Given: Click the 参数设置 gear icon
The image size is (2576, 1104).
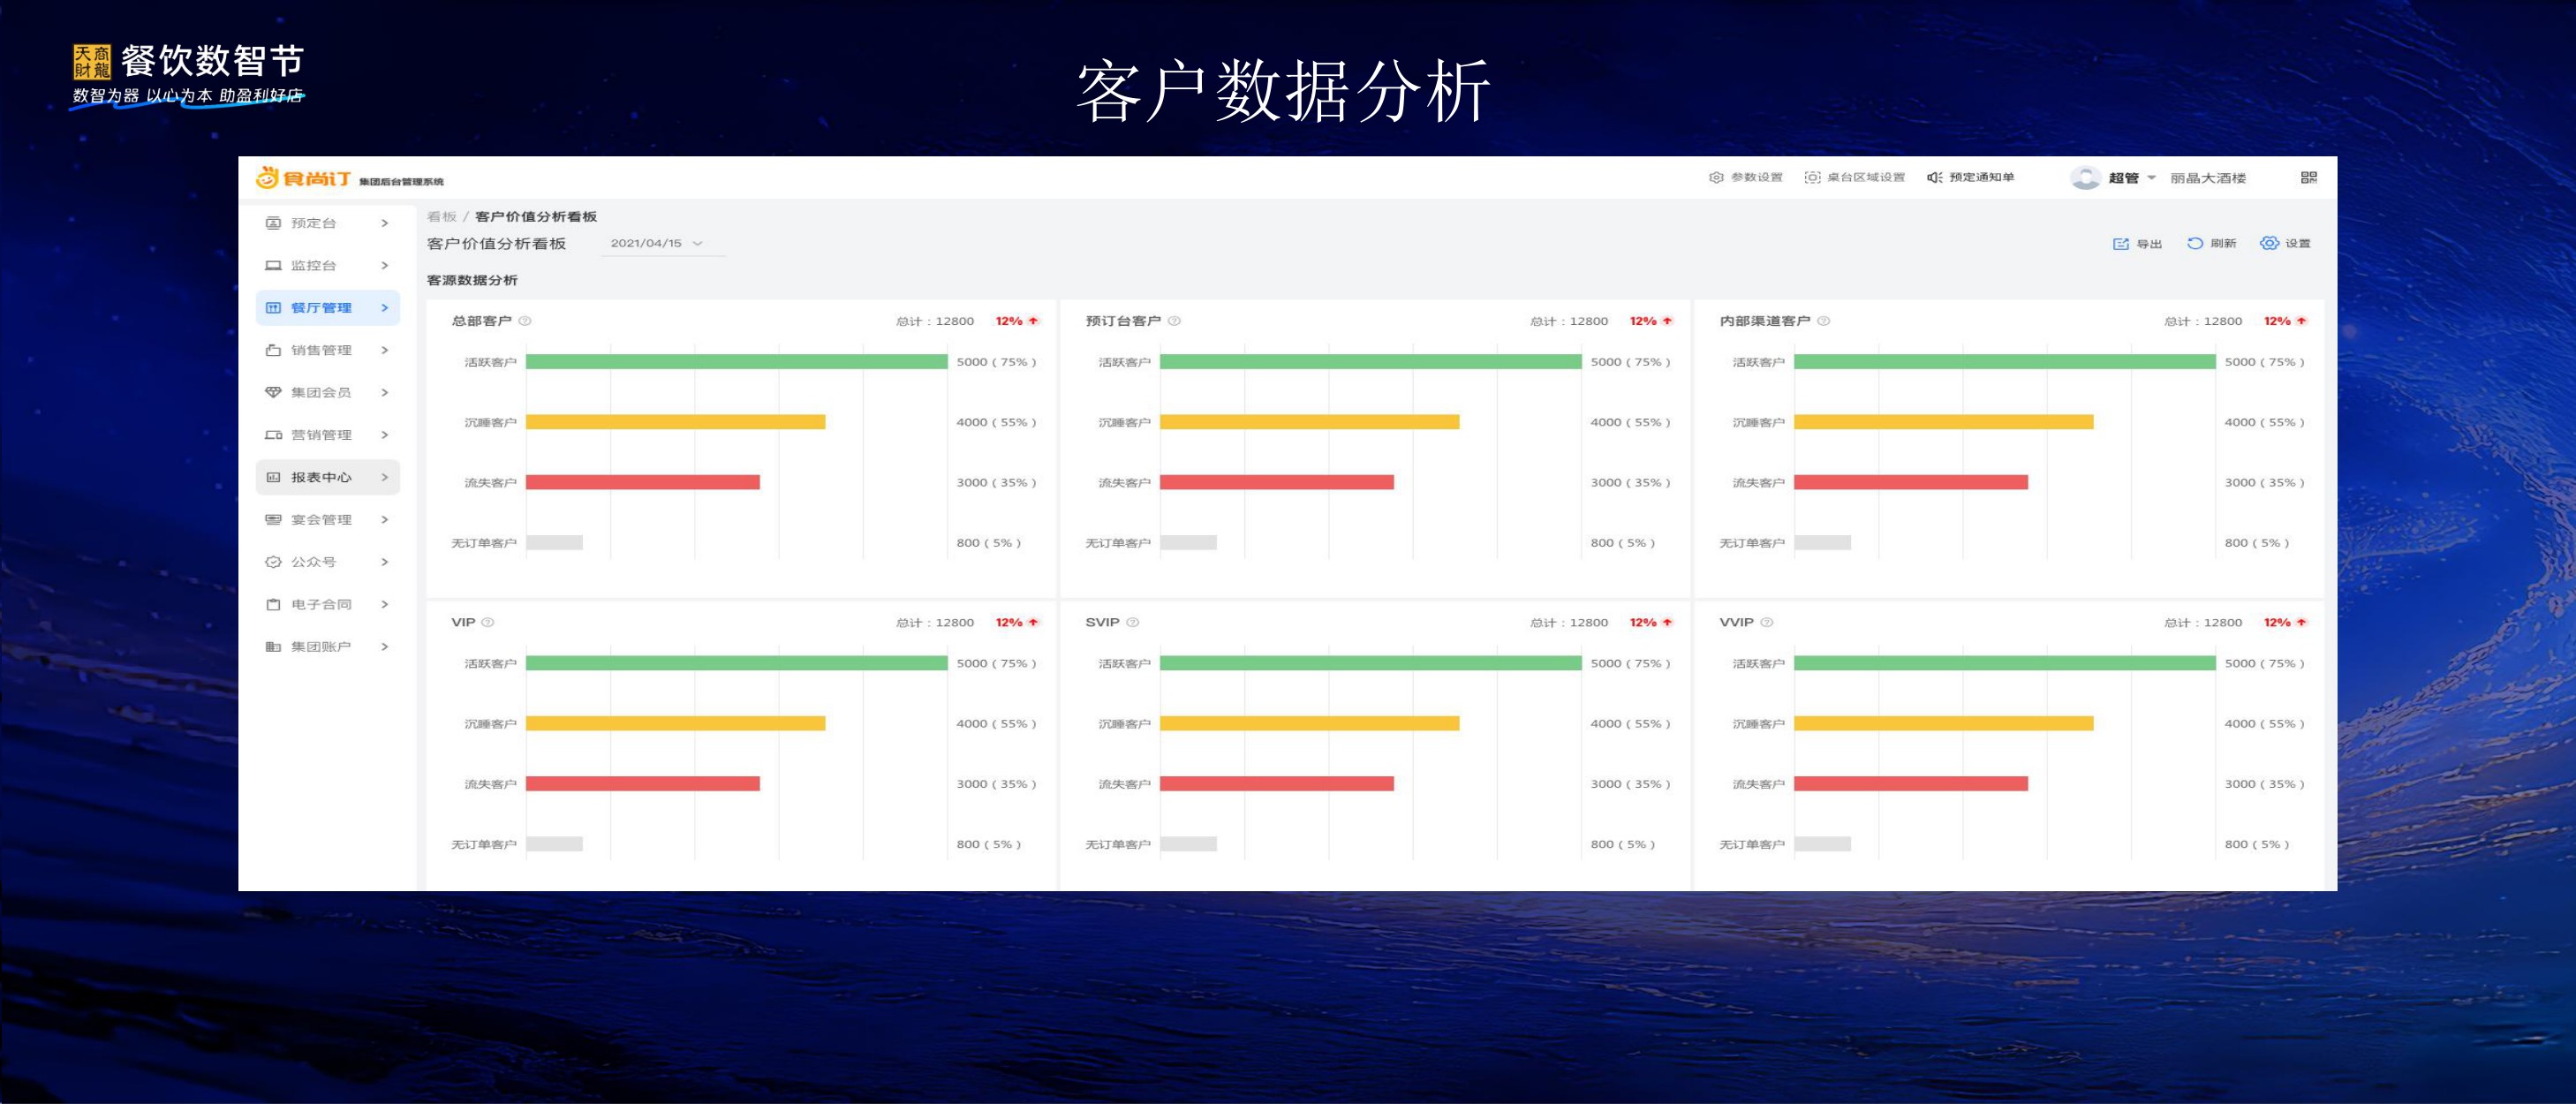Looking at the screenshot, I should pos(1716,177).
